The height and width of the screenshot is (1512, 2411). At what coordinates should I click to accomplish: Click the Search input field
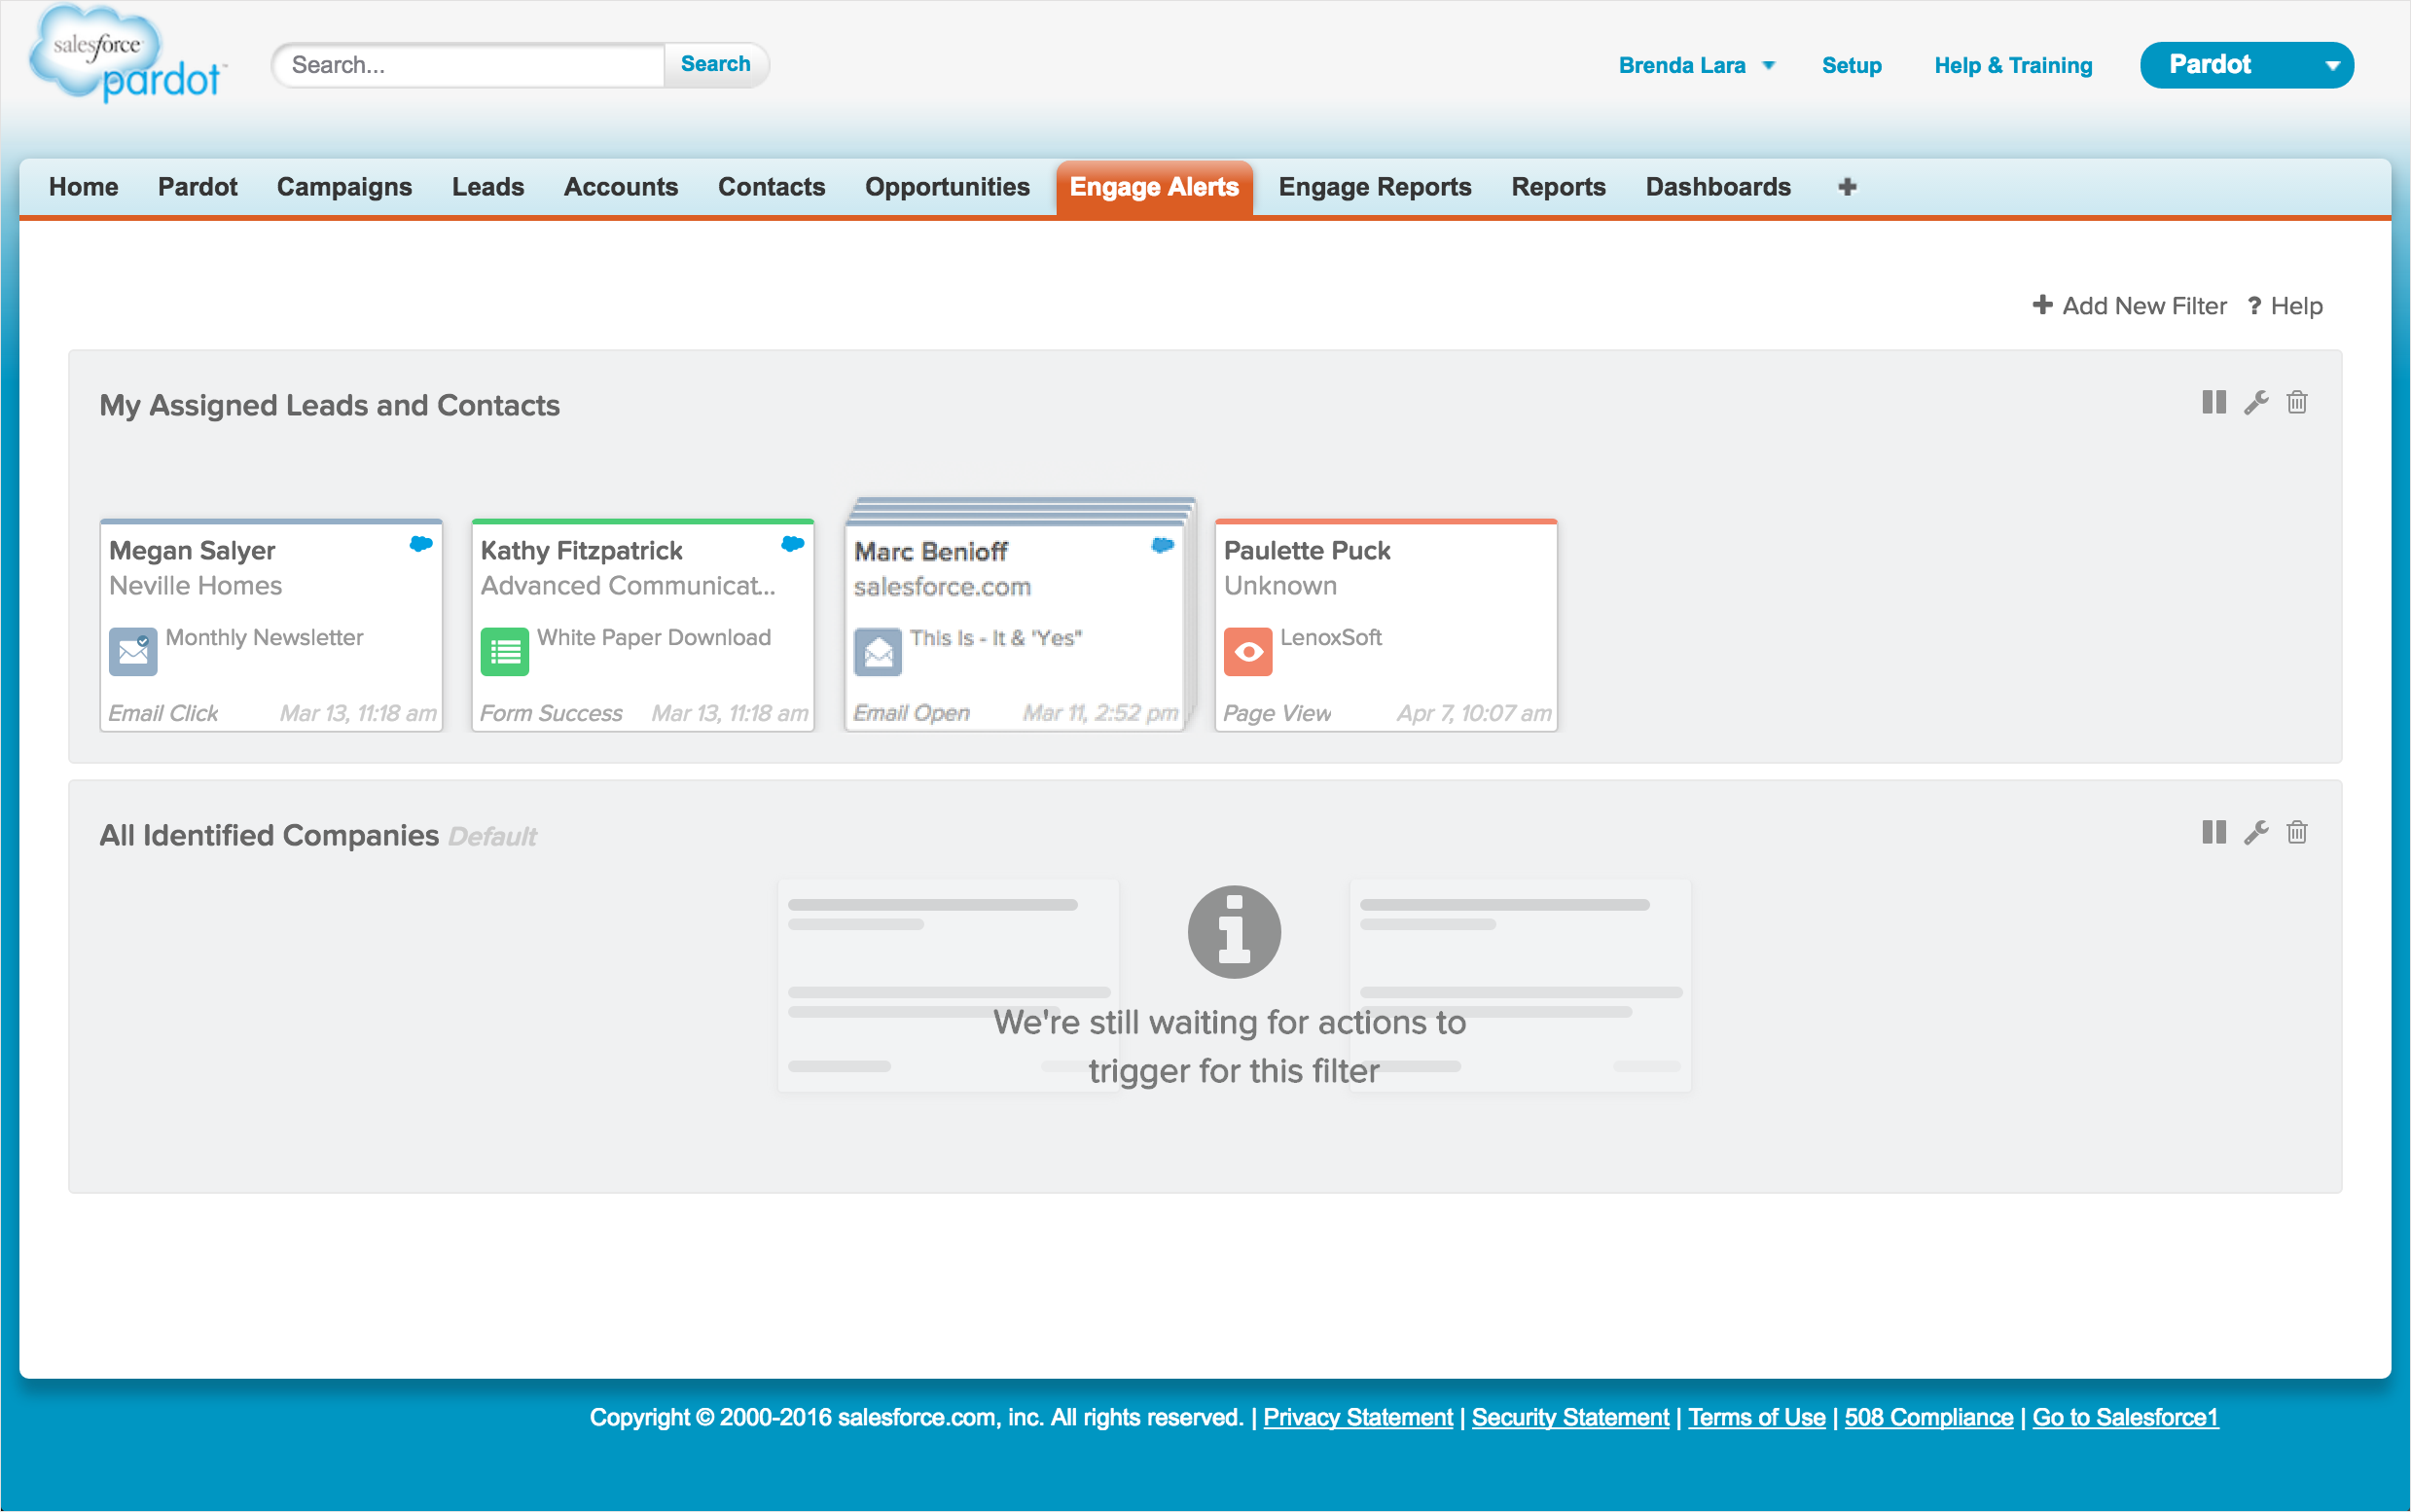[470, 66]
